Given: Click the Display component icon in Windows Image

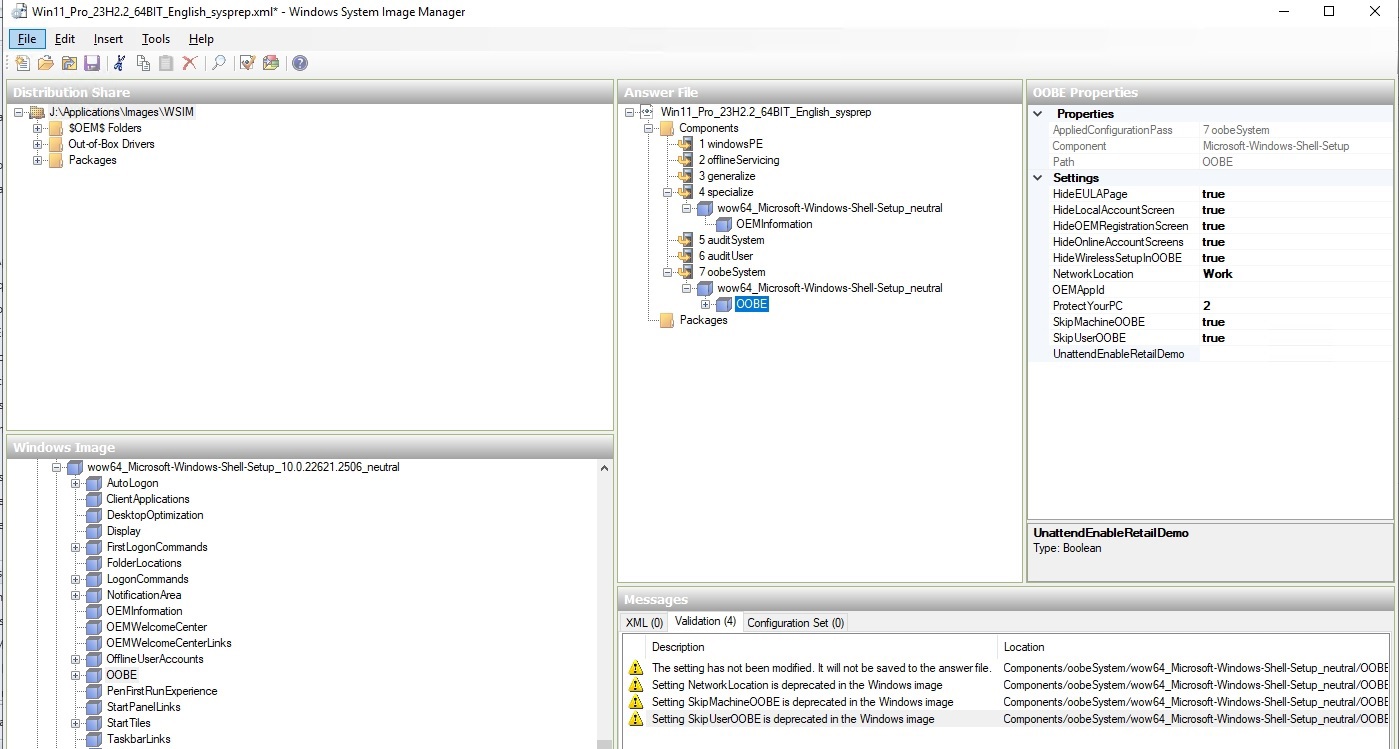Looking at the screenshot, I should tap(94, 531).
